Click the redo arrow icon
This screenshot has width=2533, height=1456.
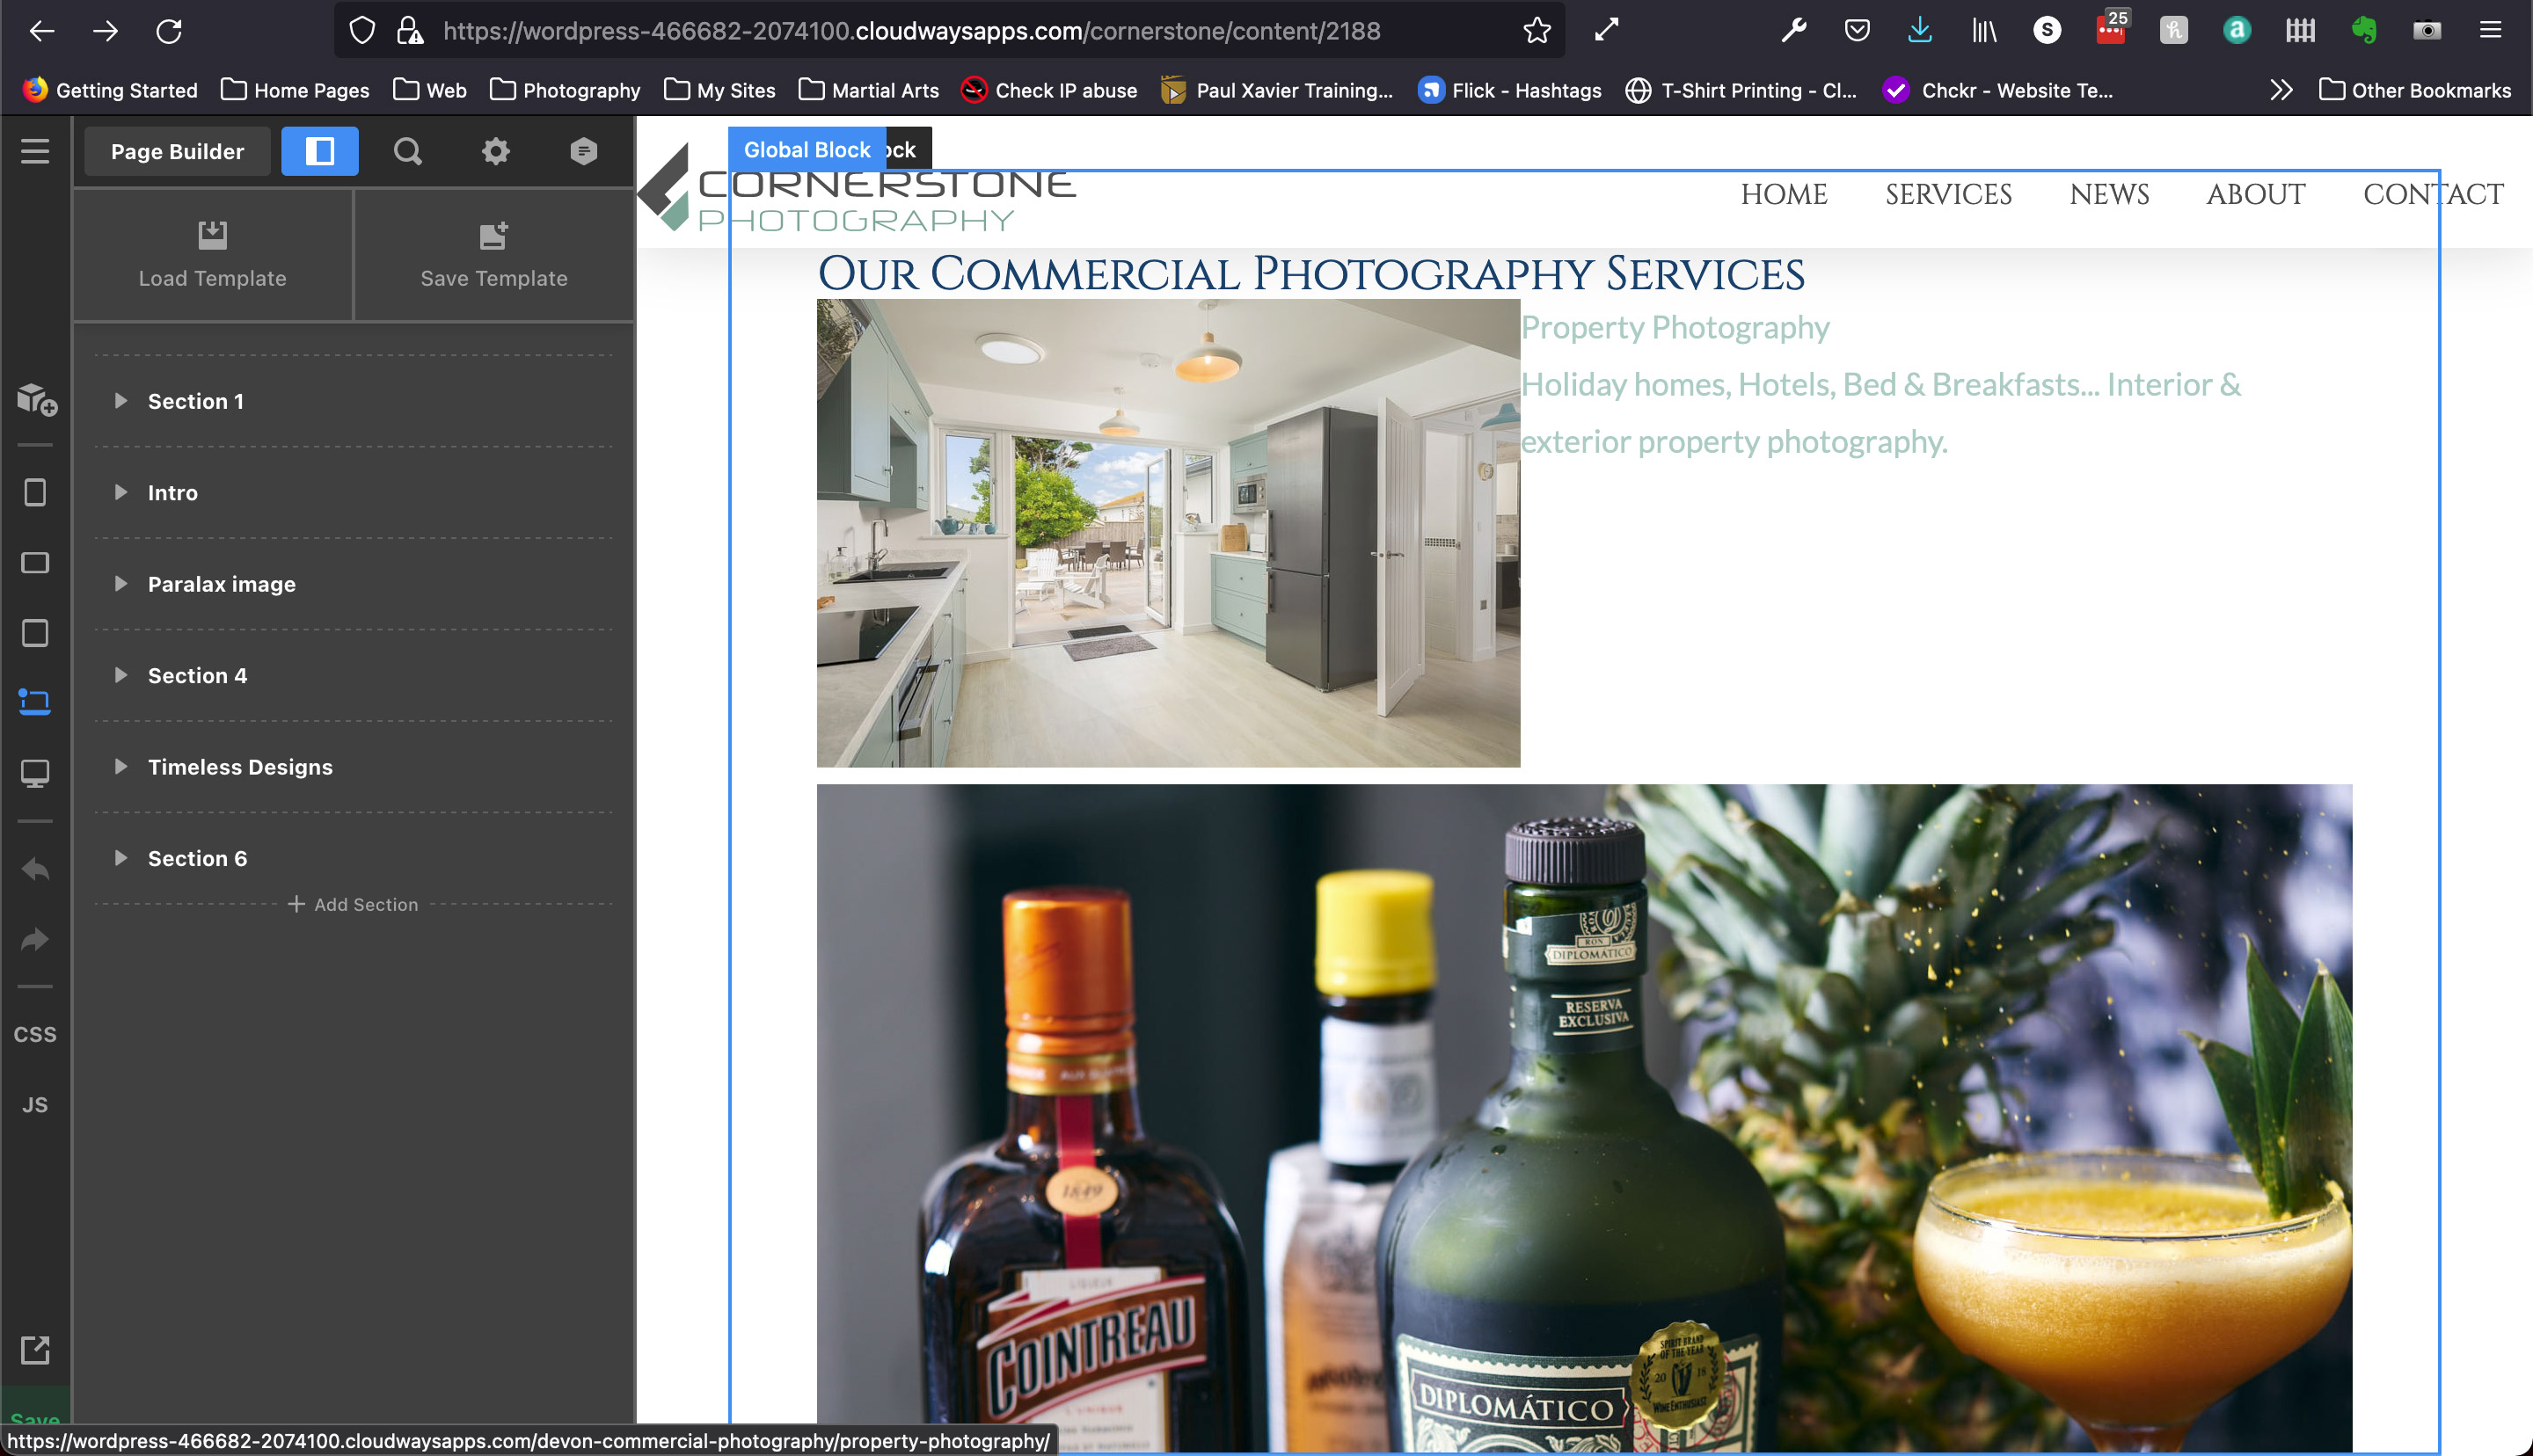click(x=35, y=939)
